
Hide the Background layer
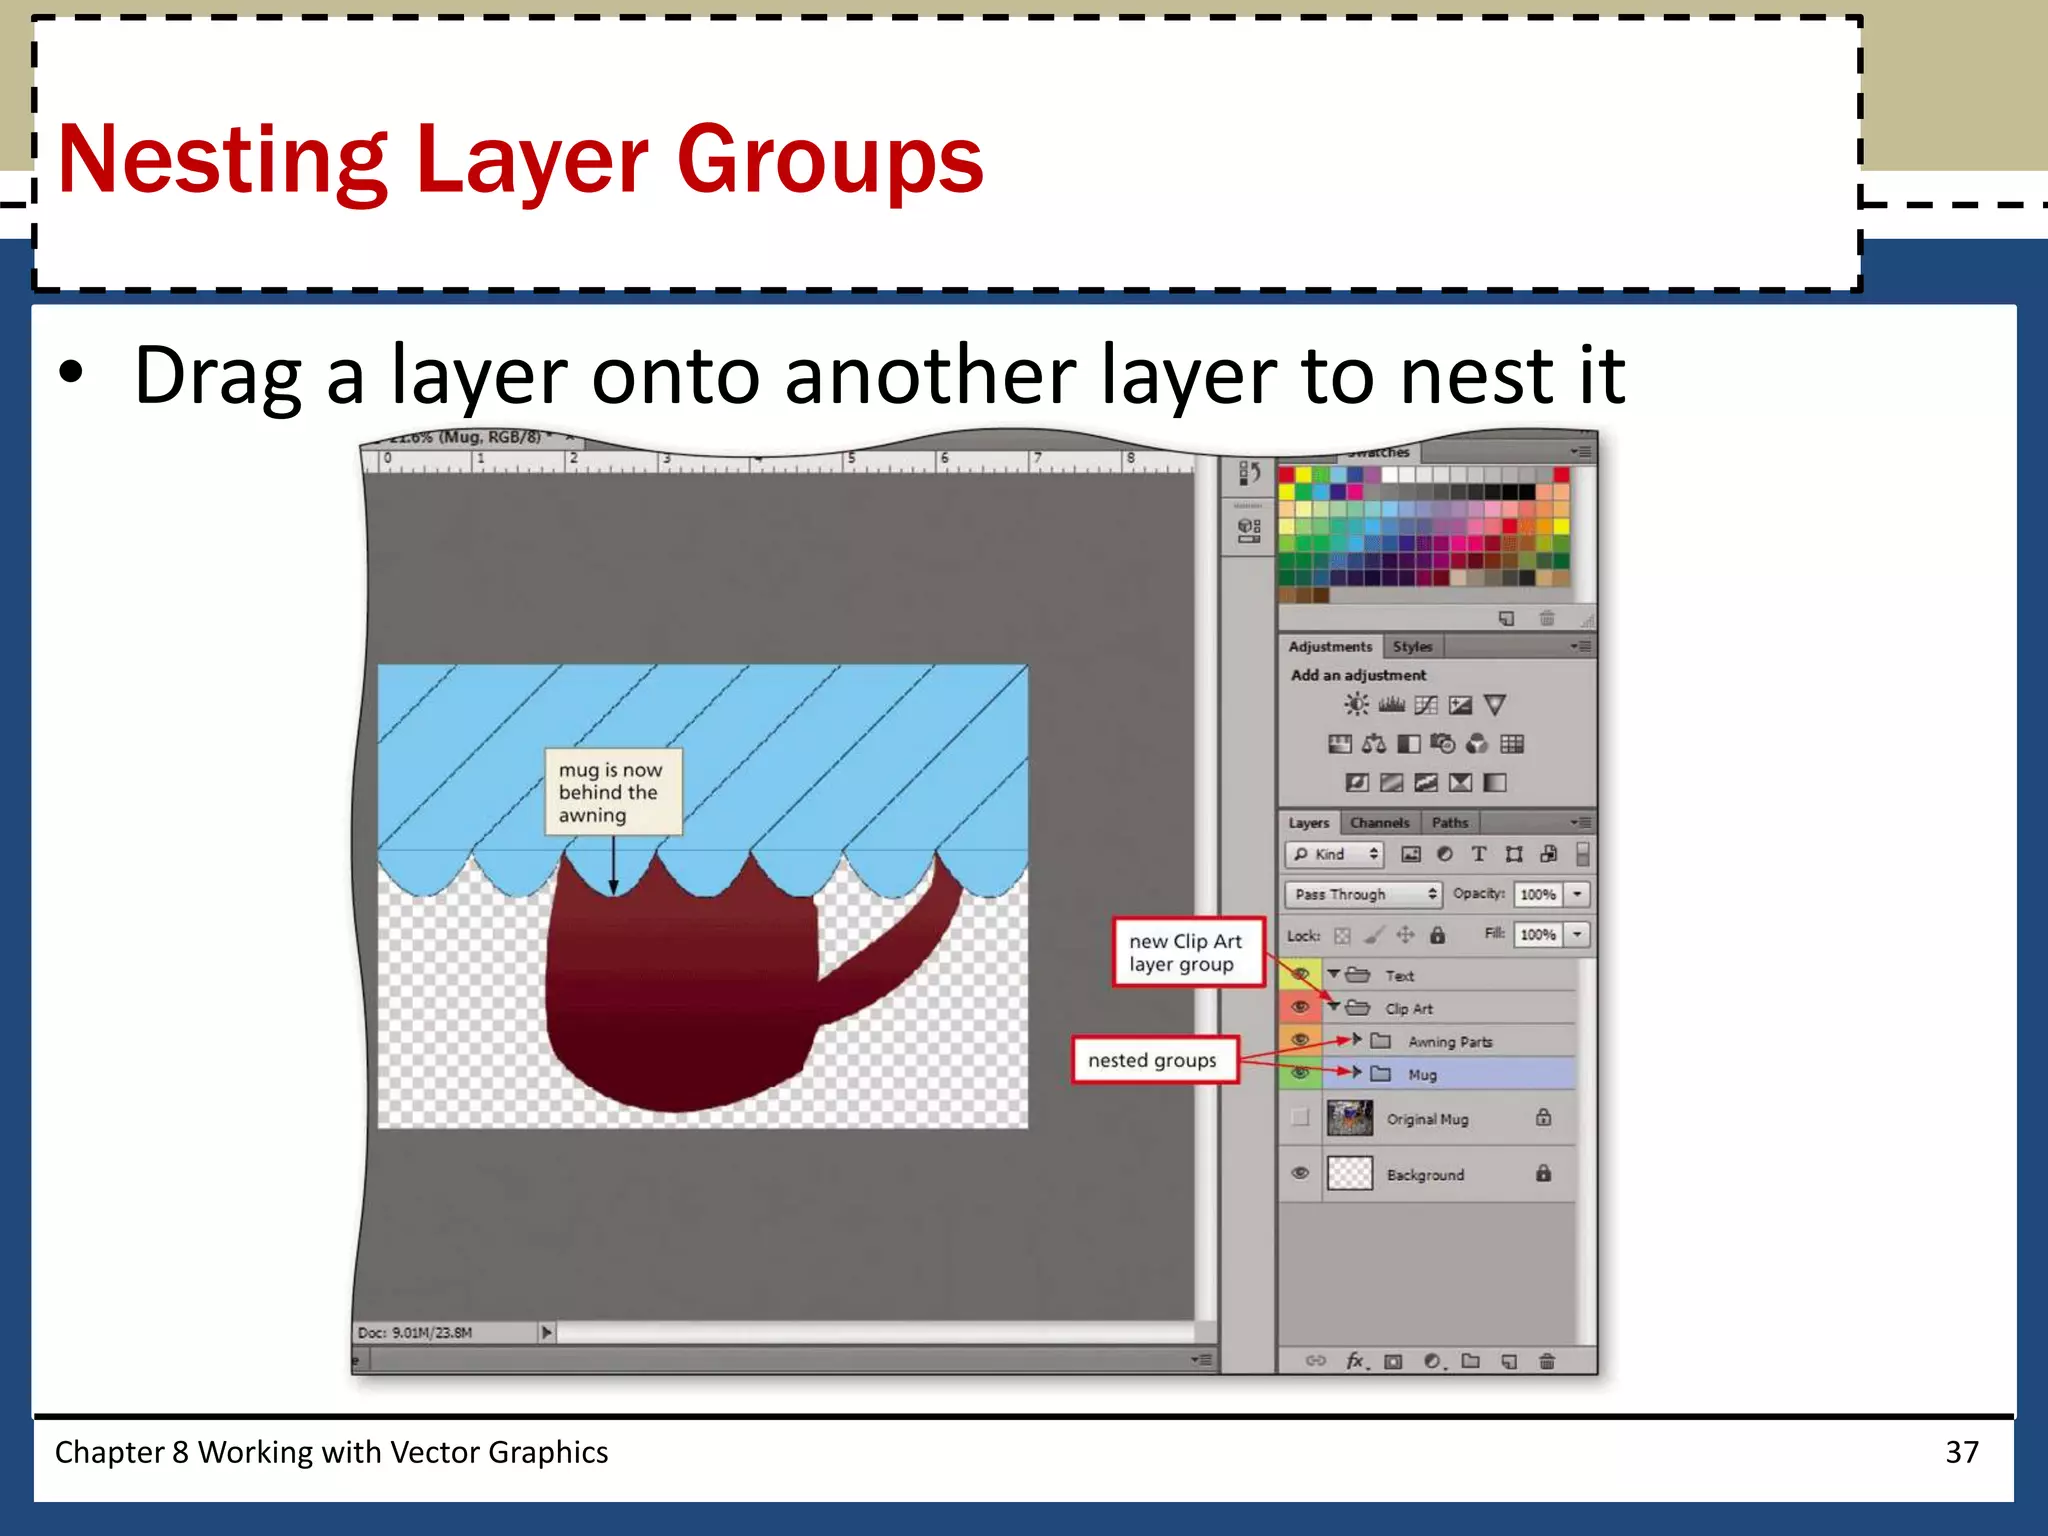1300,1173
